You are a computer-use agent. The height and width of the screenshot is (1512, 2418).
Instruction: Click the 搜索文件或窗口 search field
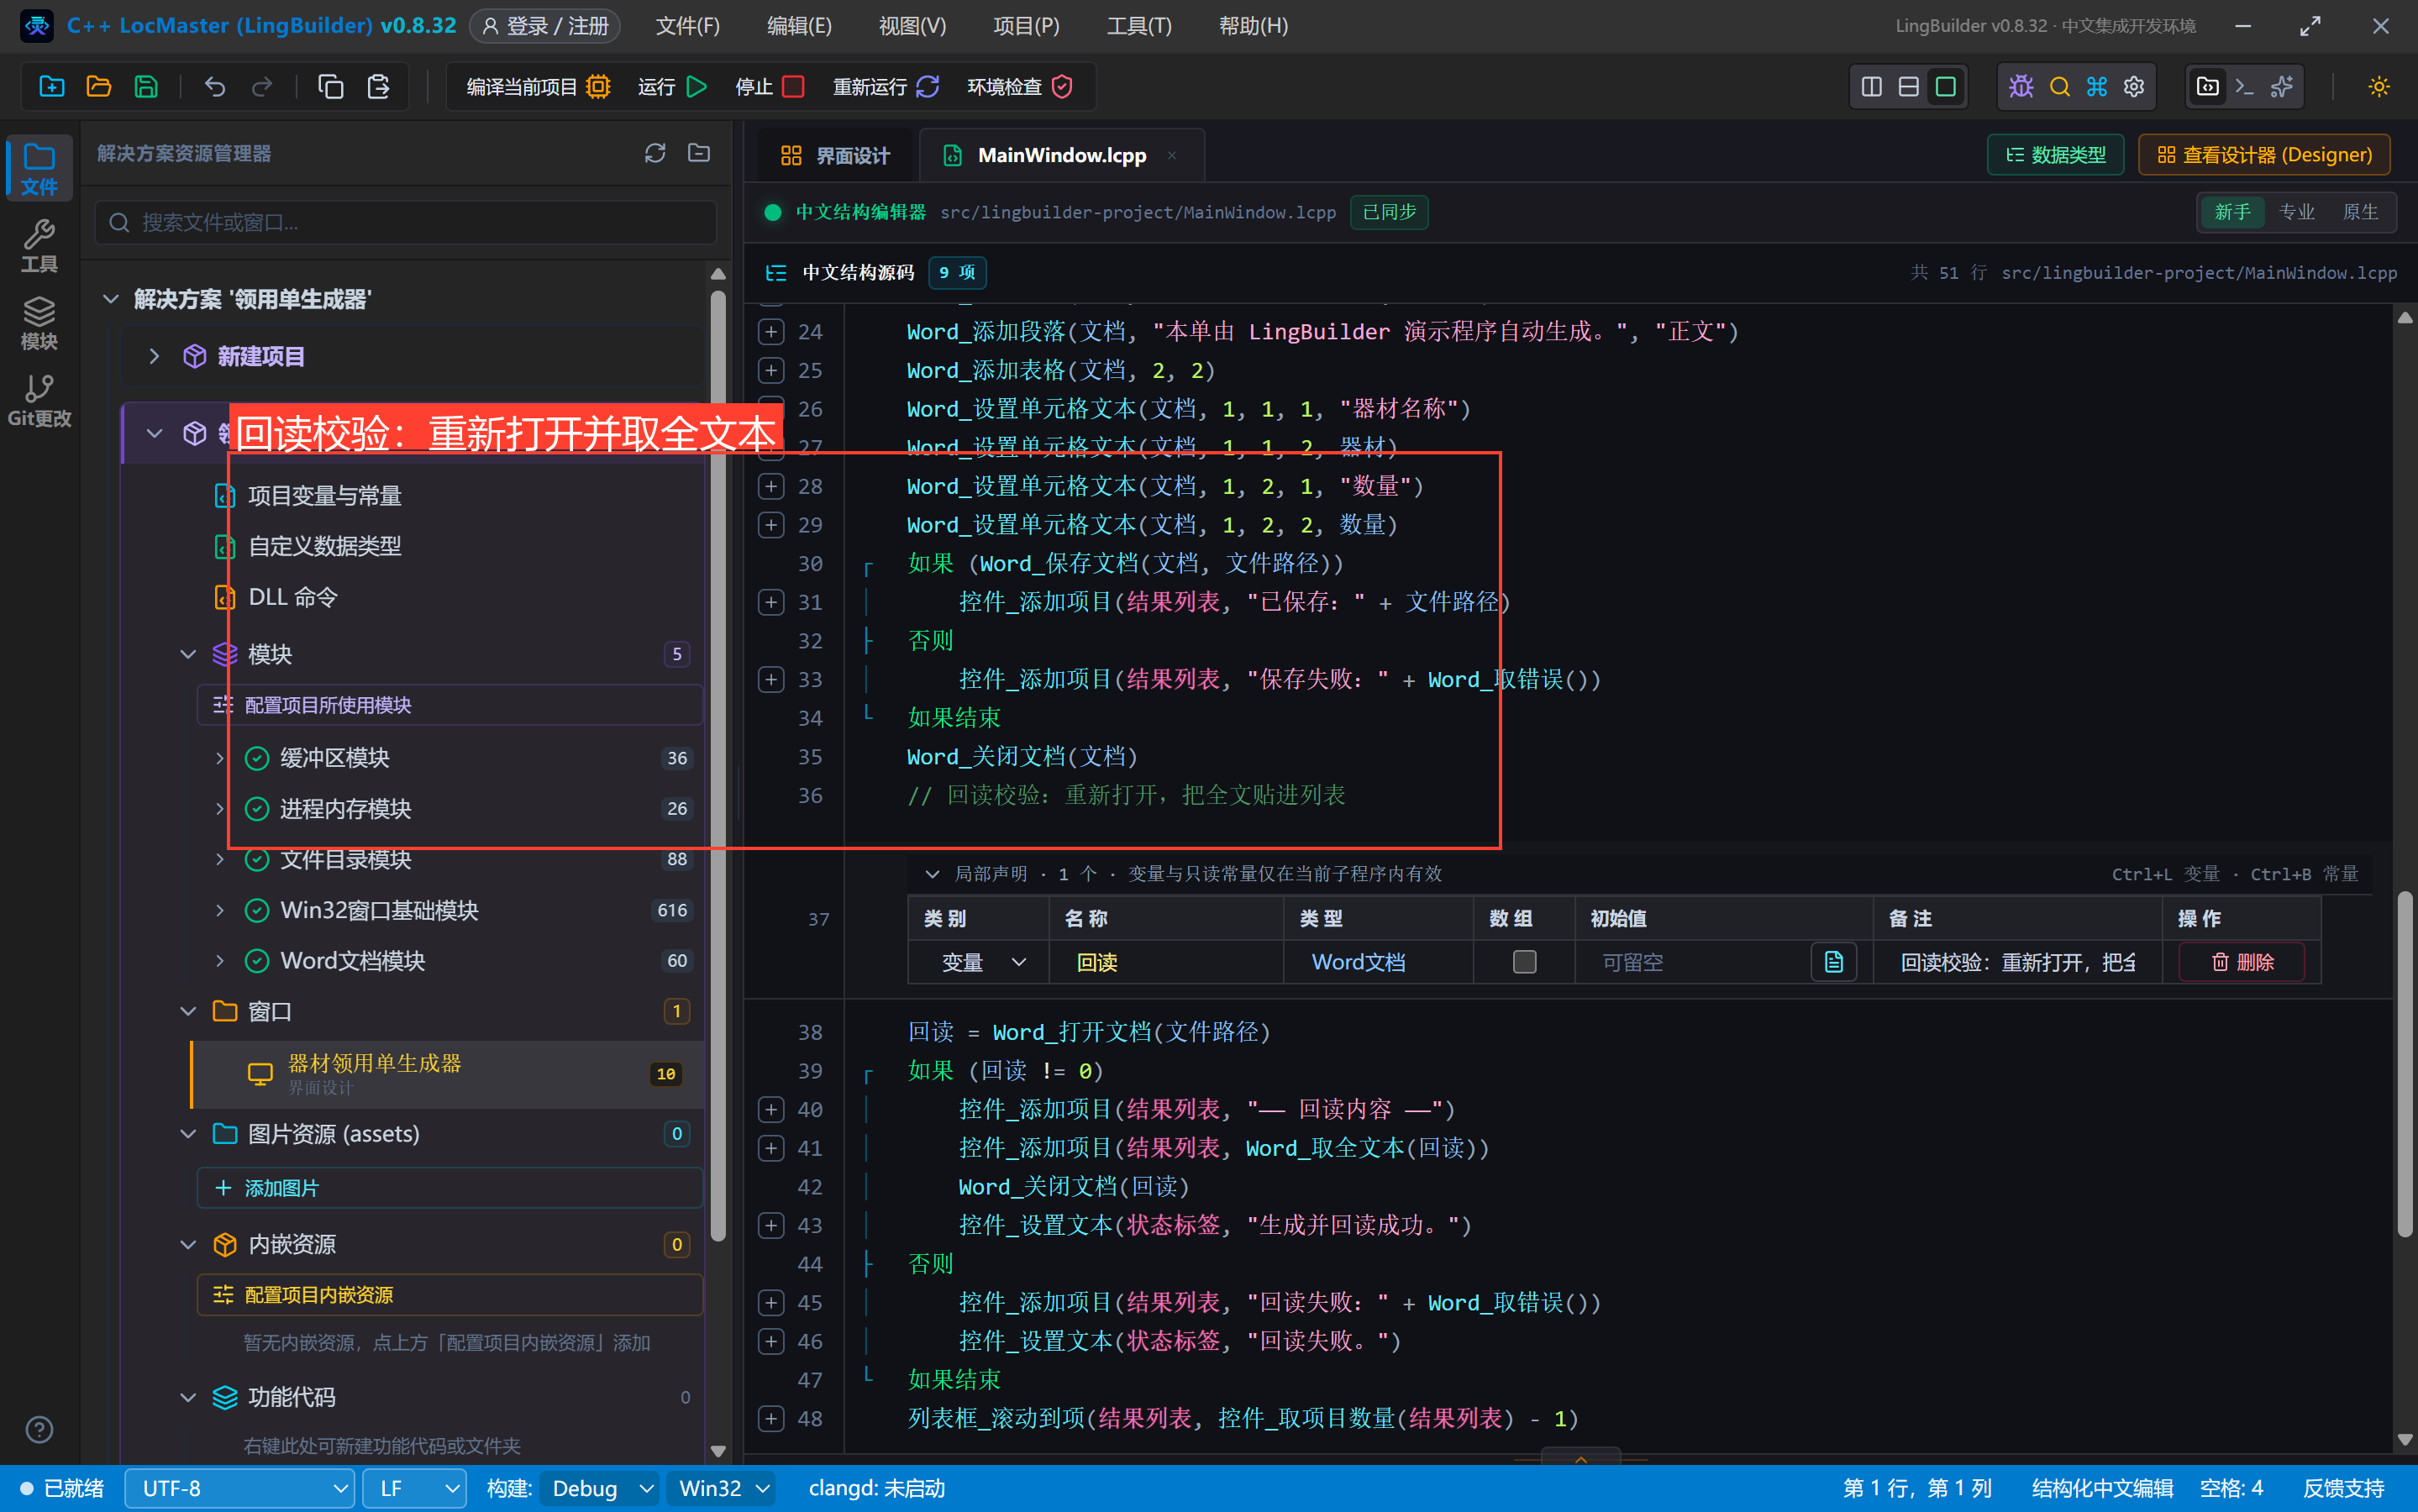point(406,222)
